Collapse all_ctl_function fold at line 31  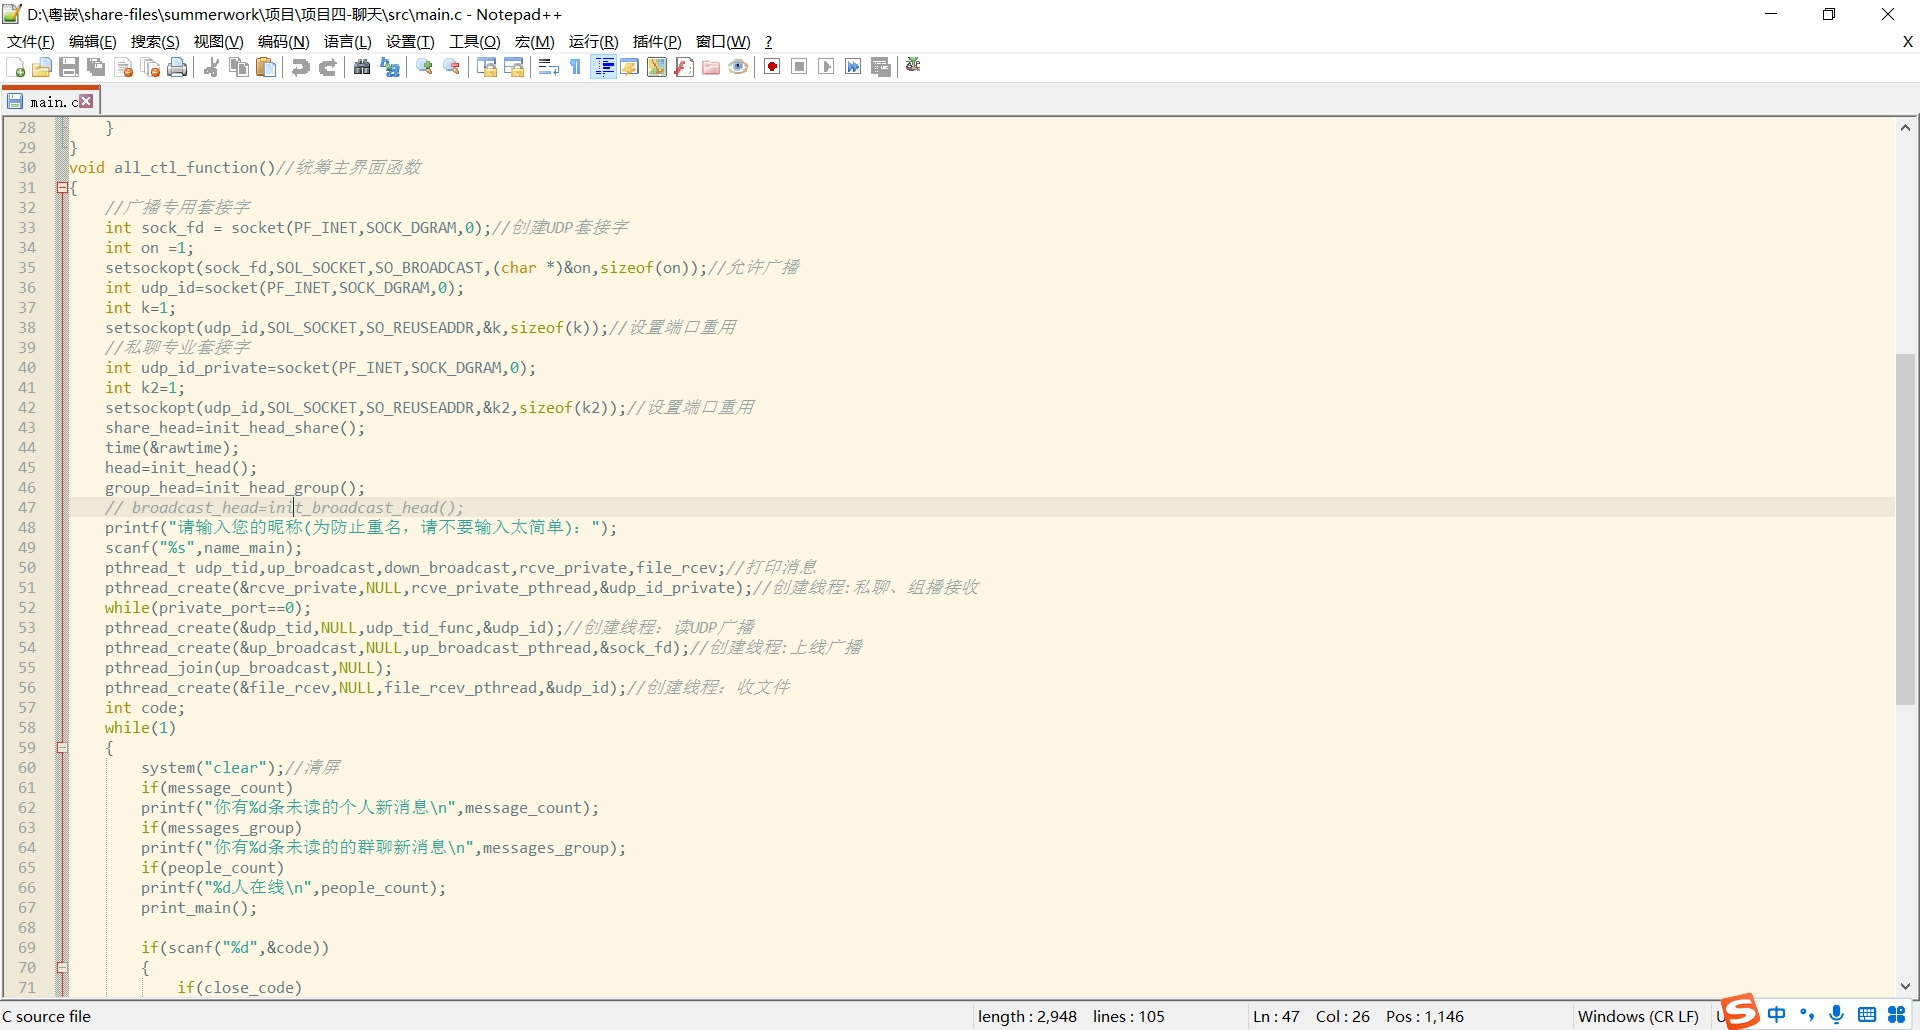[62, 188]
